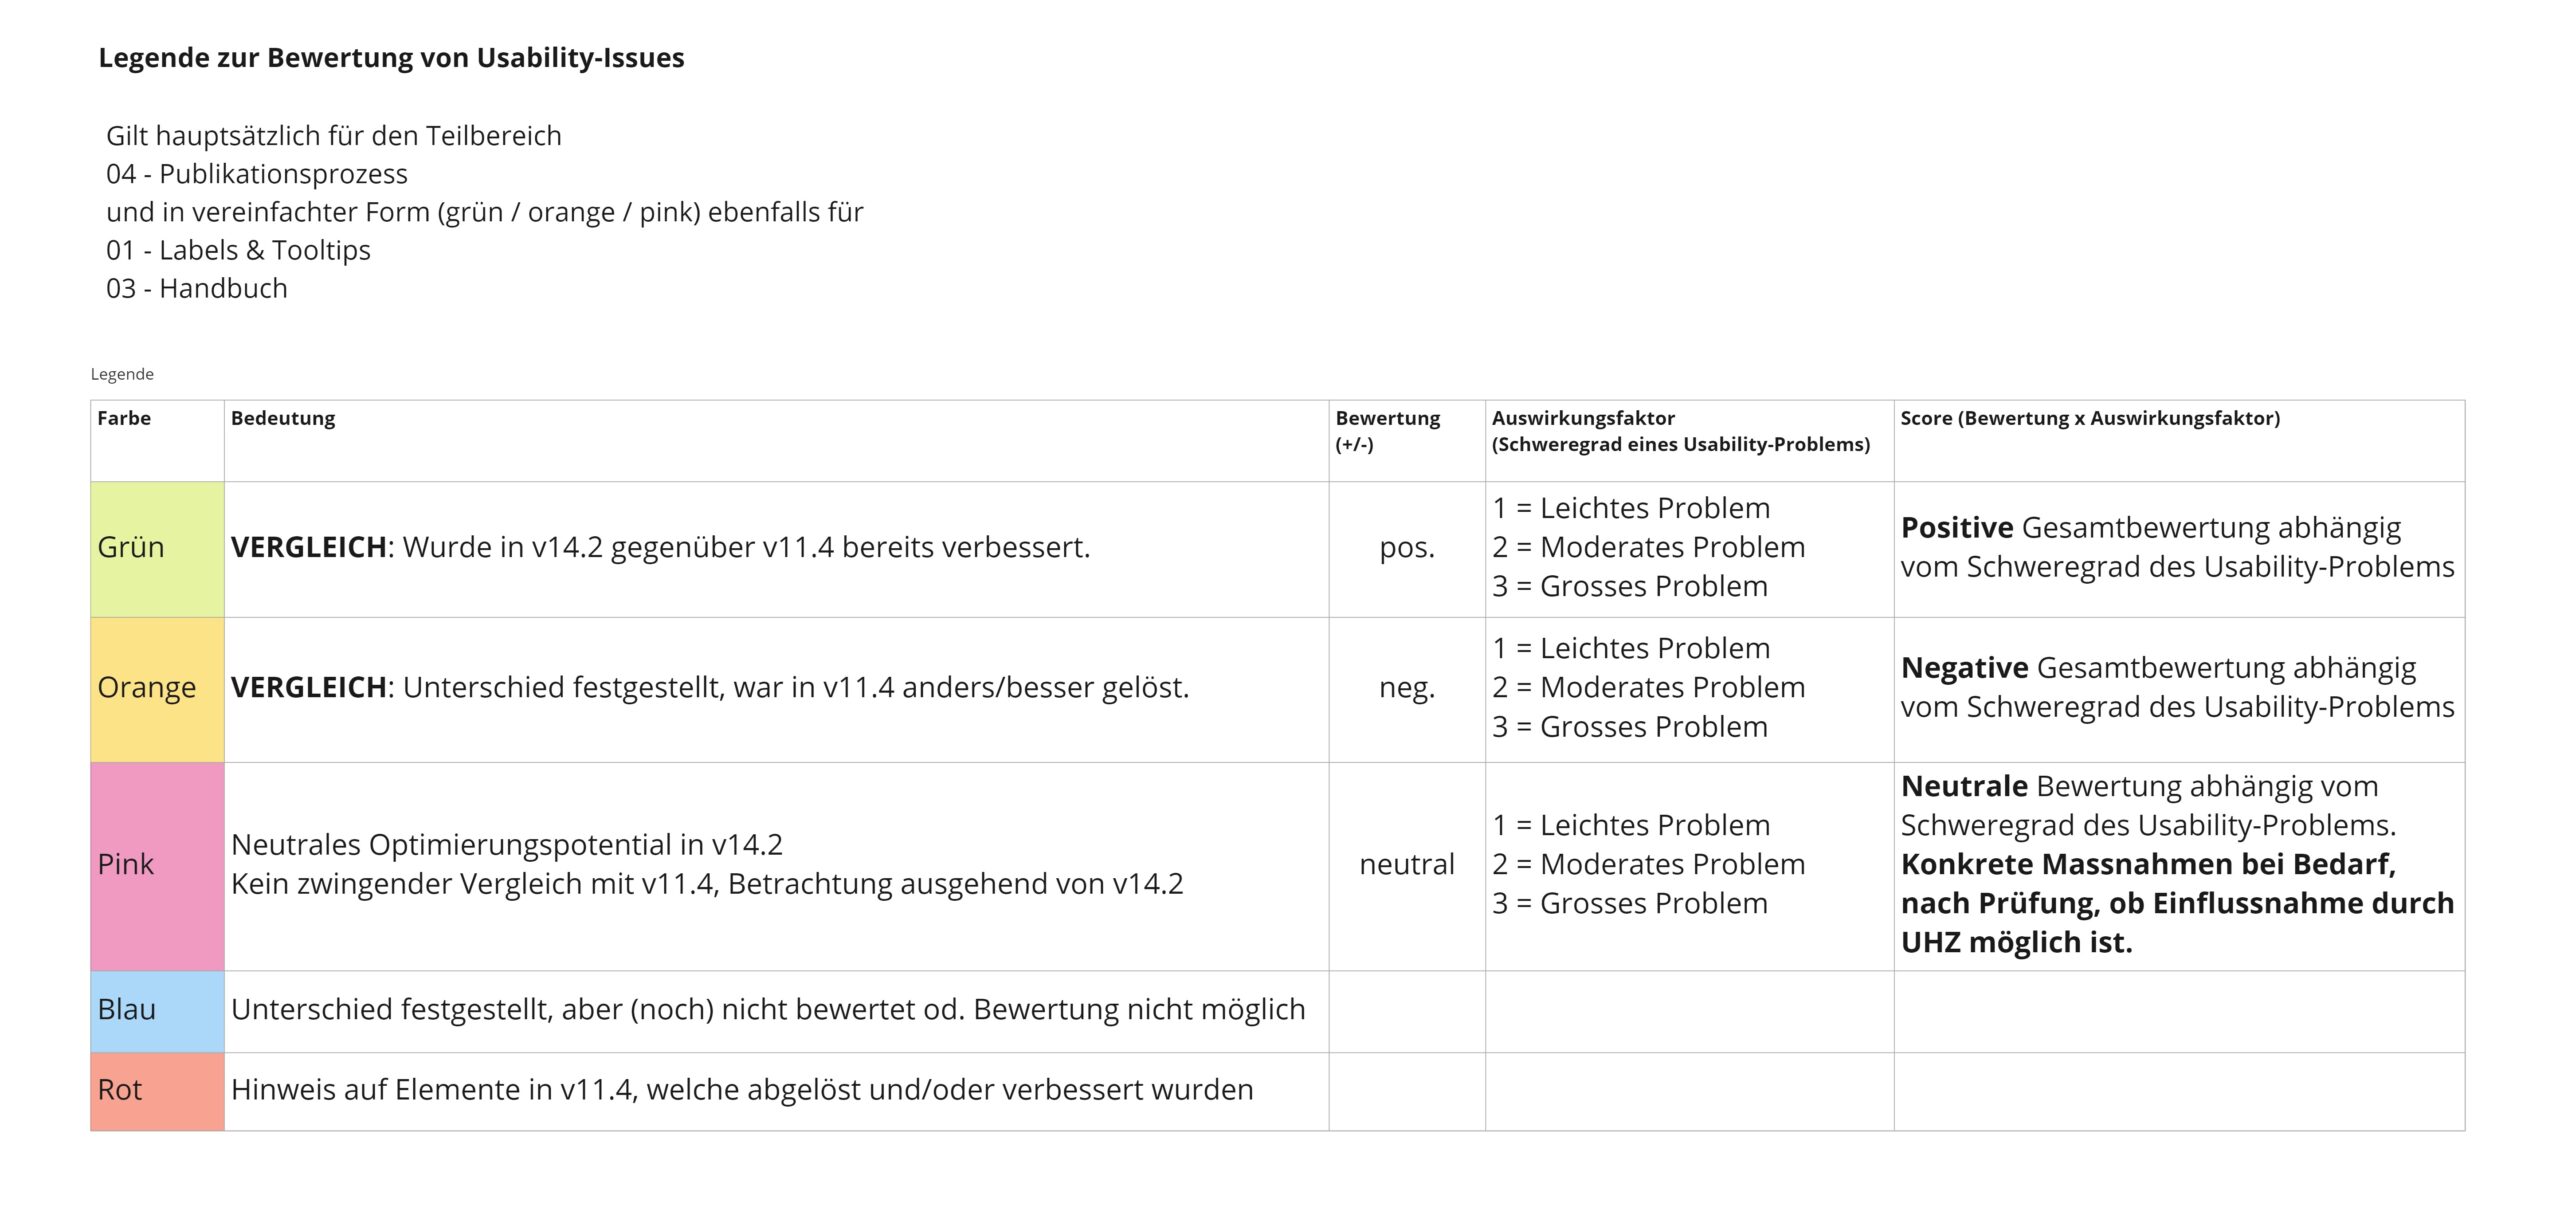Click the Positive Gesamtbewertung score cell
This screenshot has width=2560, height=1229.
[x=2177, y=547]
